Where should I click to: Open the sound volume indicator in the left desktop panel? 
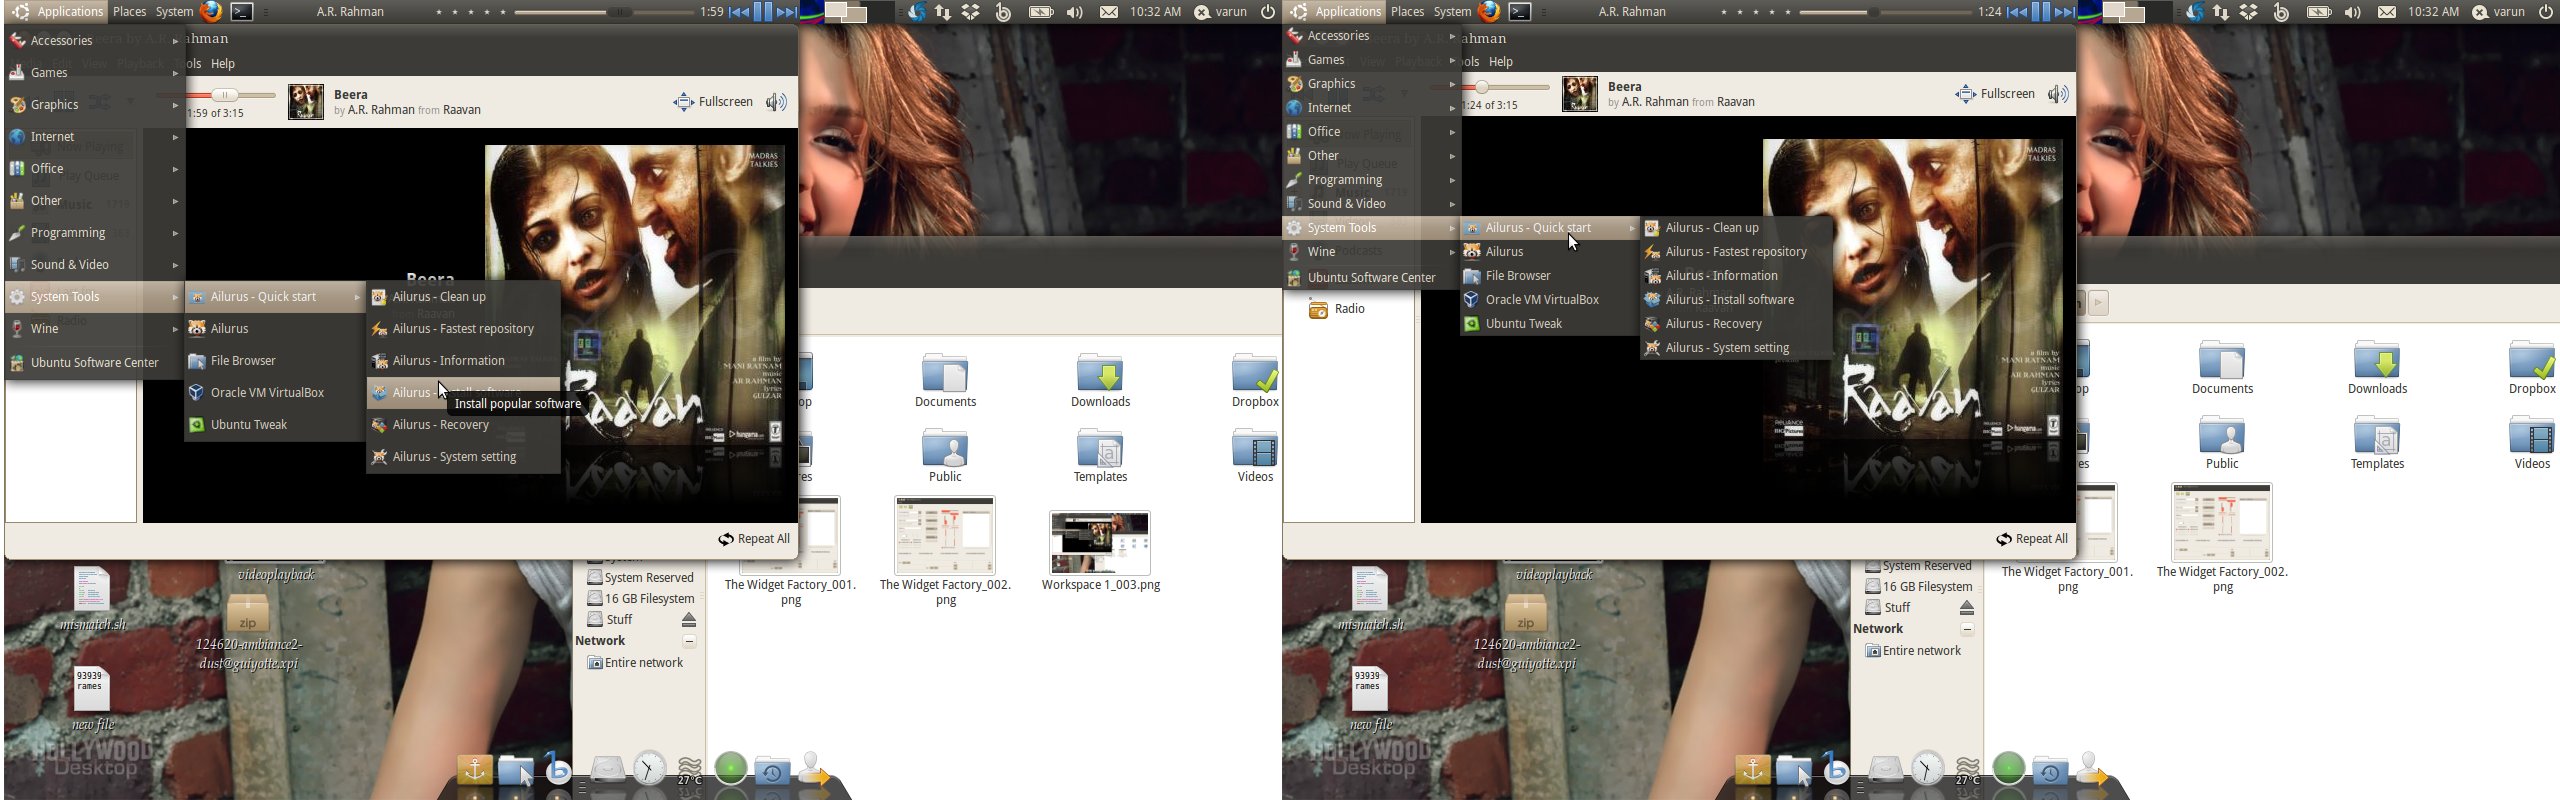(x=1075, y=12)
